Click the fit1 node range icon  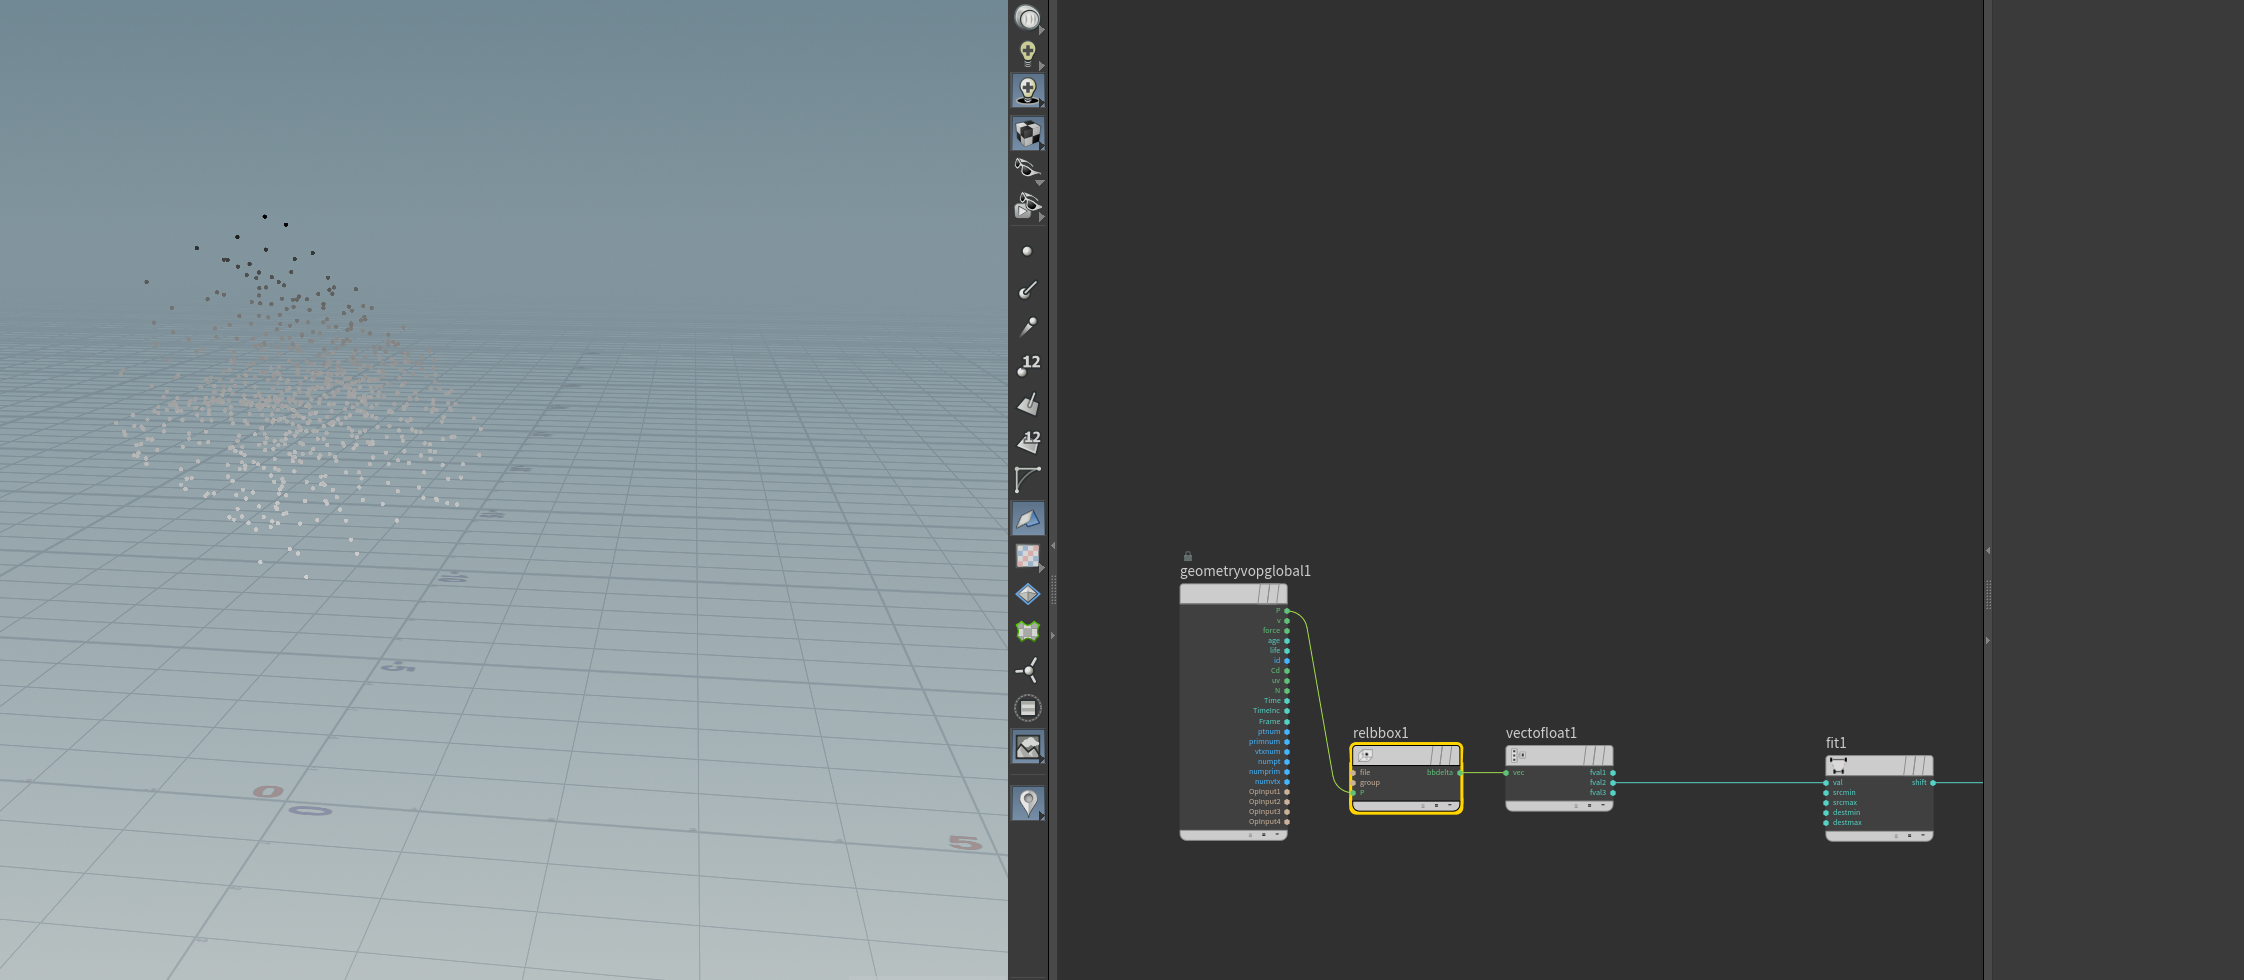1838,765
